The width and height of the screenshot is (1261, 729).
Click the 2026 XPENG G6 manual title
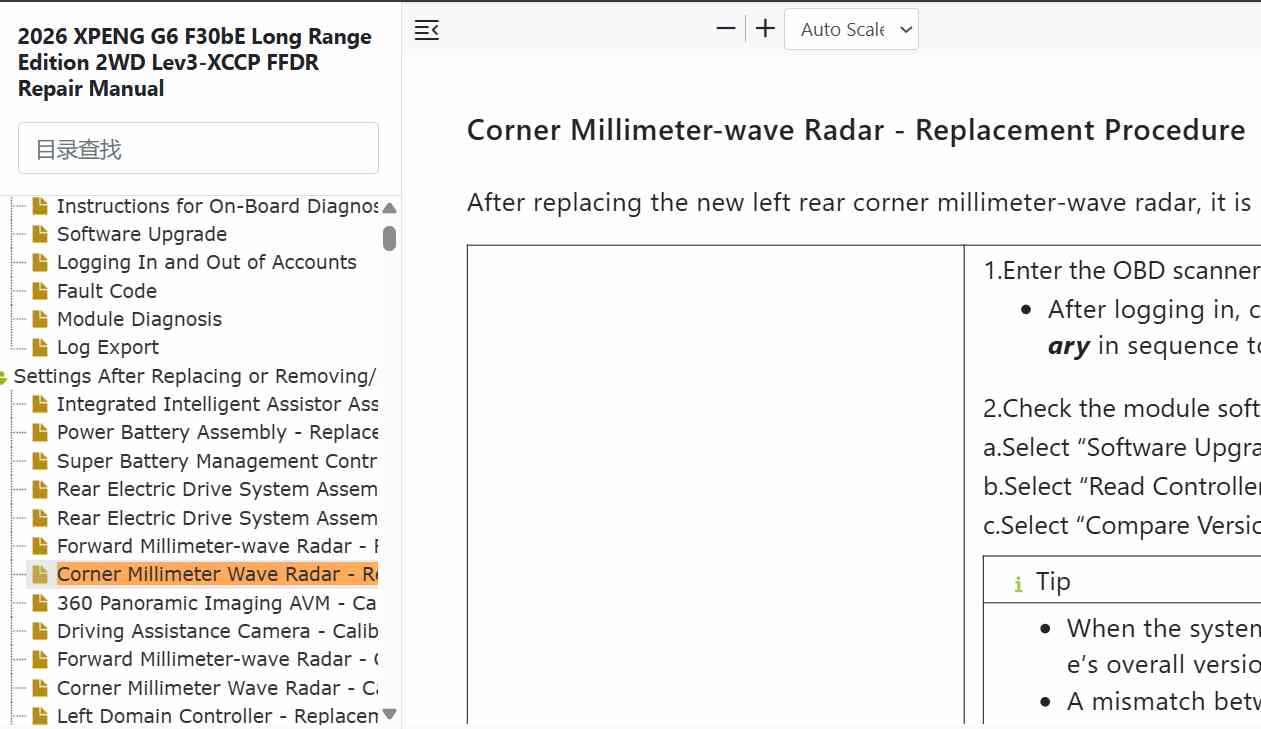coord(195,62)
